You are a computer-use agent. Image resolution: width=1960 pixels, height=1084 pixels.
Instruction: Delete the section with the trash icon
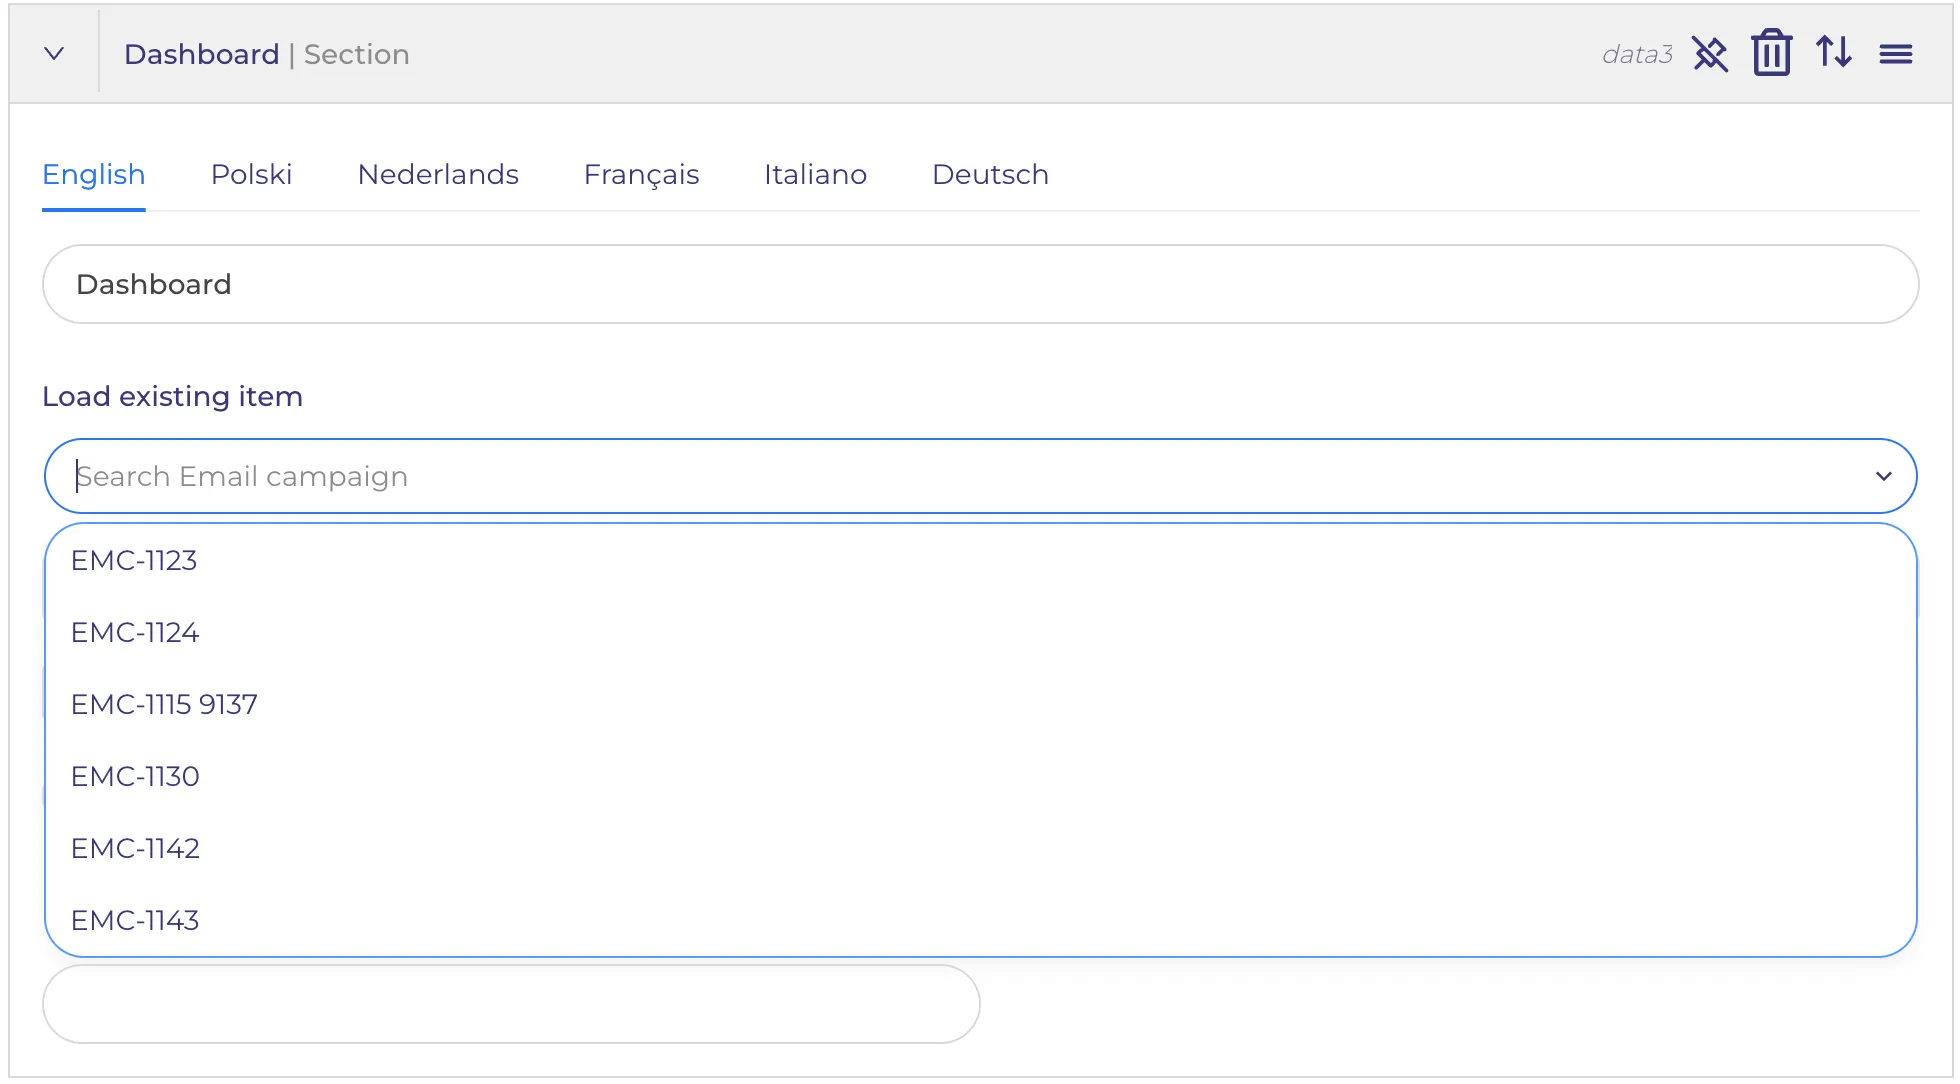coord(1771,53)
